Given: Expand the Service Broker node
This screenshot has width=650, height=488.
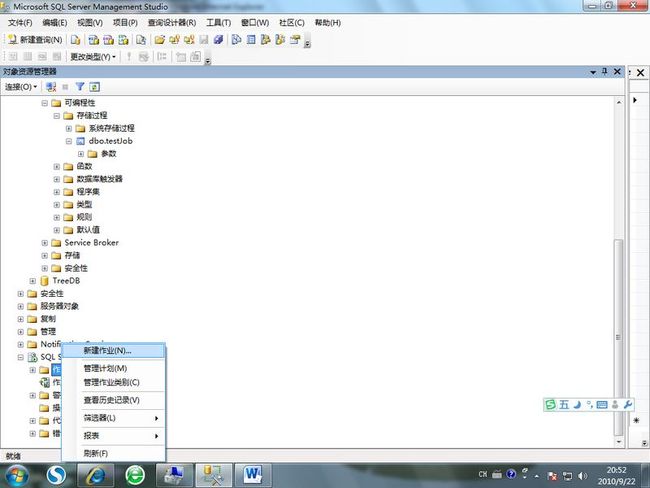Looking at the screenshot, I should point(45,243).
